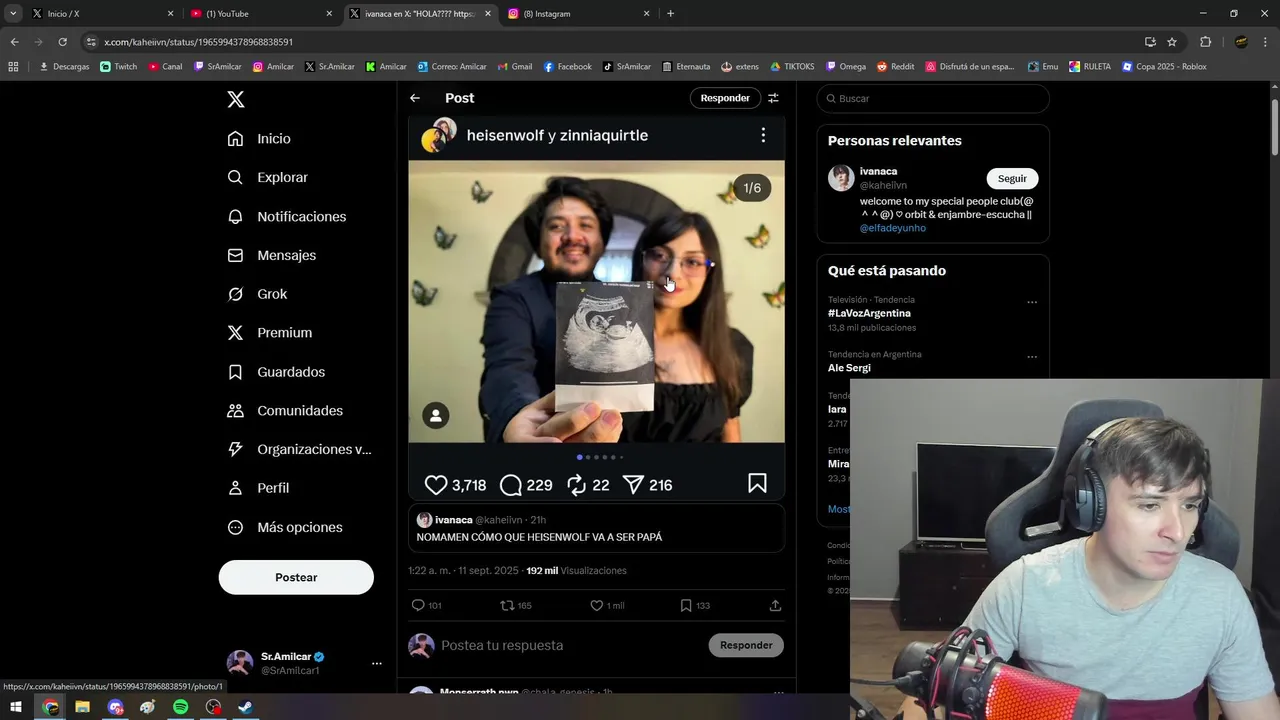Switch to the Instagram browser tab
Screen dimensions: 1280x720
pos(578,13)
